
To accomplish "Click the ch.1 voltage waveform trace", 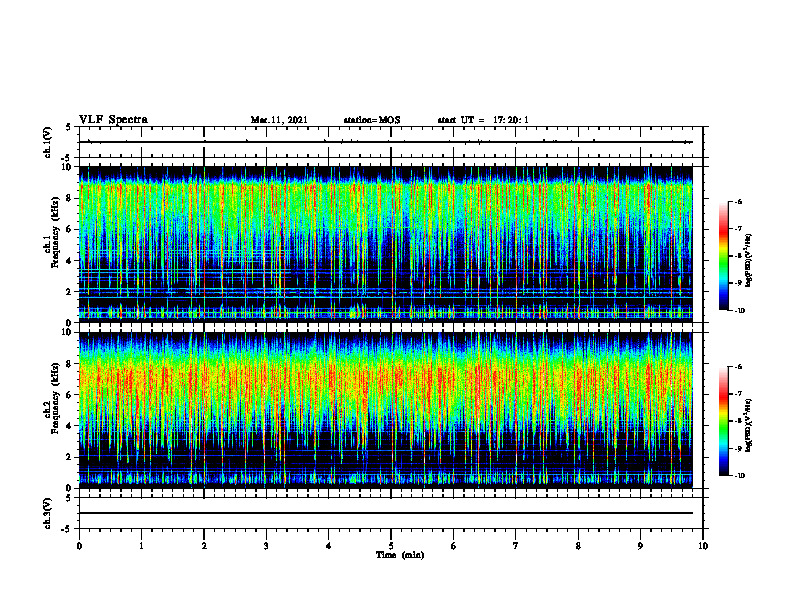I will click(x=385, y=142).
